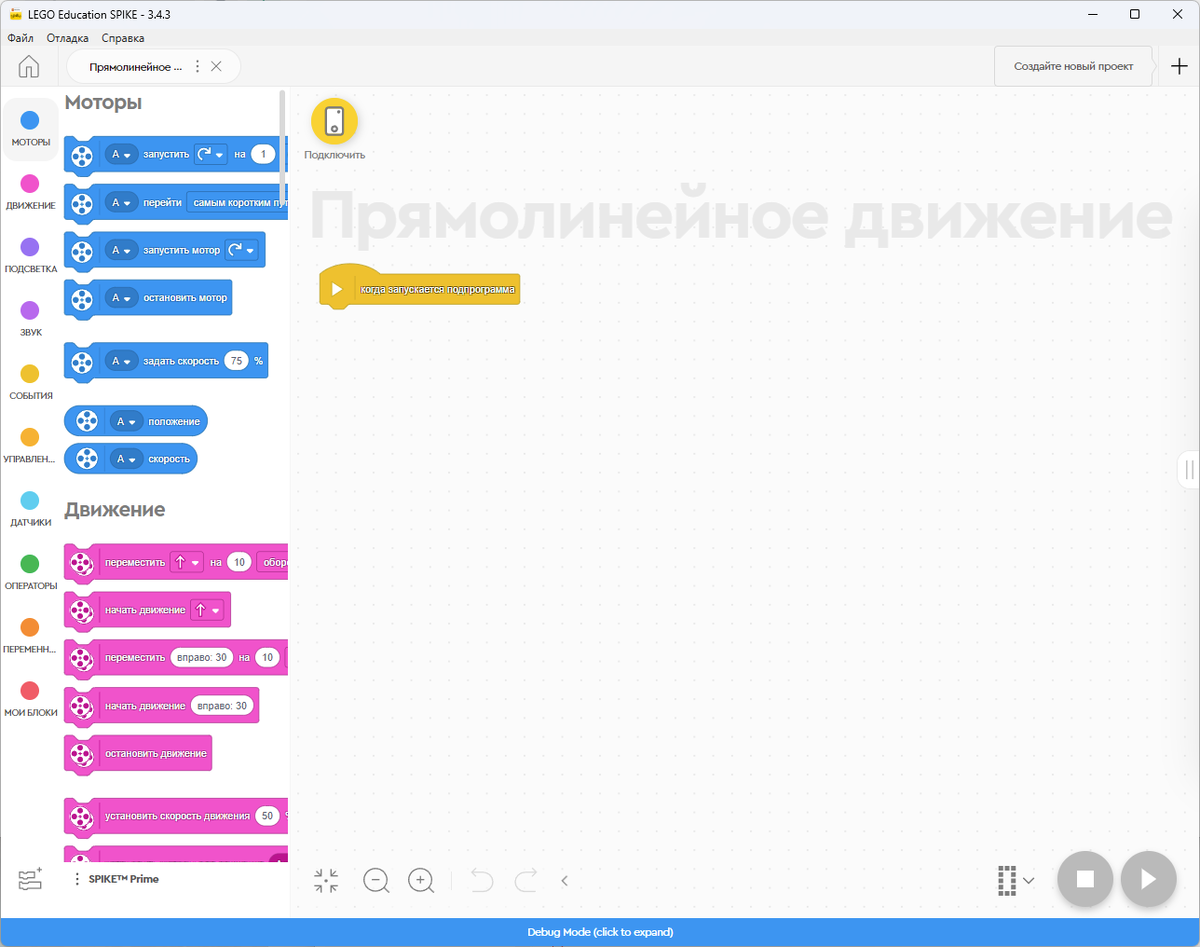
Task: Expand the Debug Mode bar
Action: tap(600, 931)
